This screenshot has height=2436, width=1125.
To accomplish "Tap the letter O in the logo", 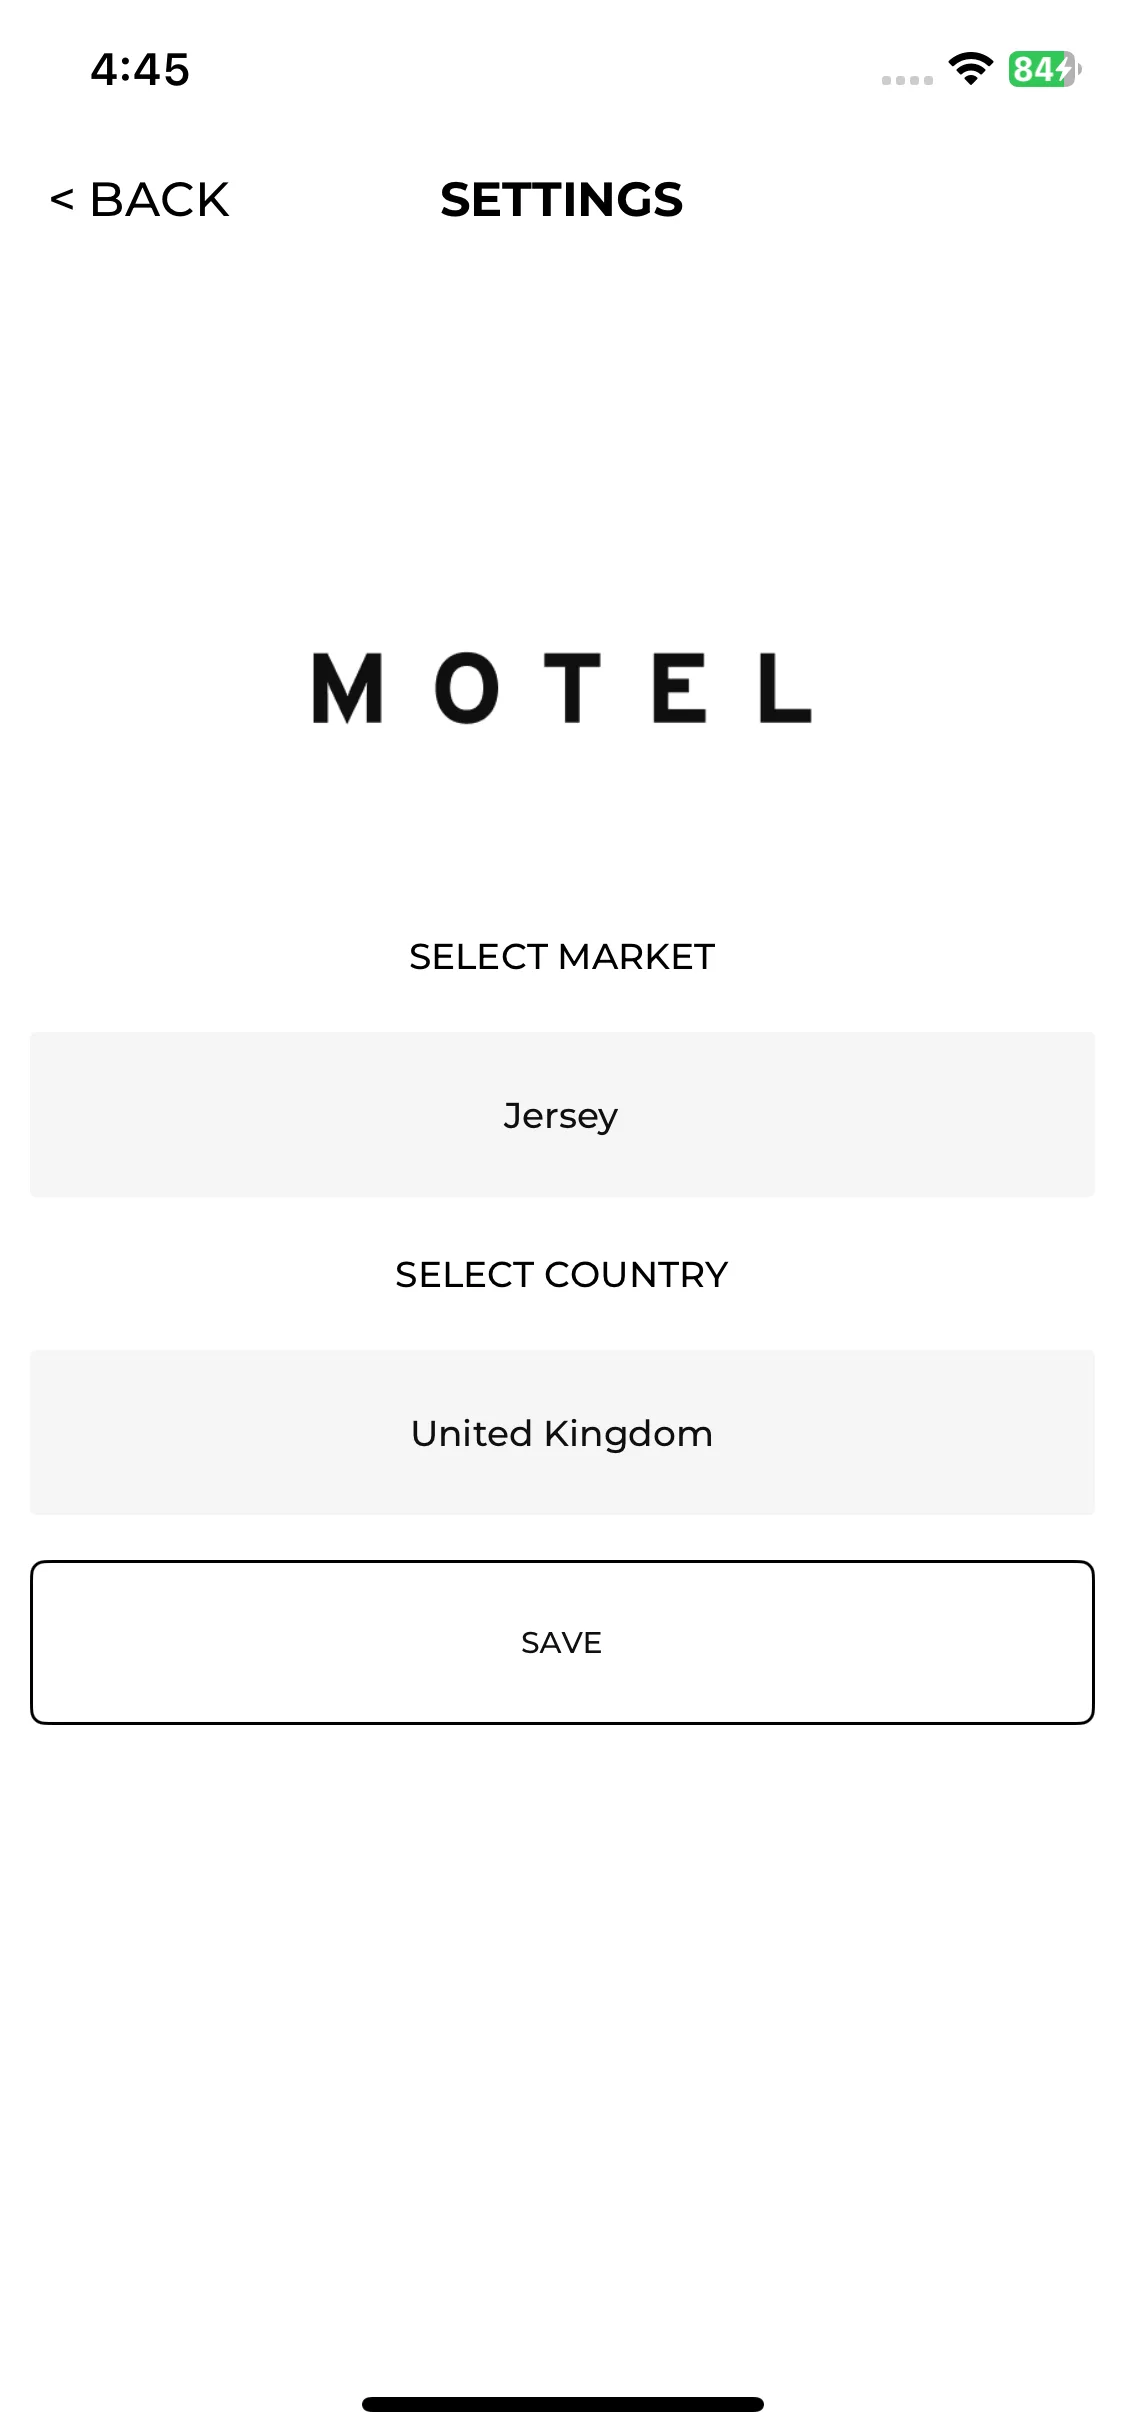I will point(467,688).
